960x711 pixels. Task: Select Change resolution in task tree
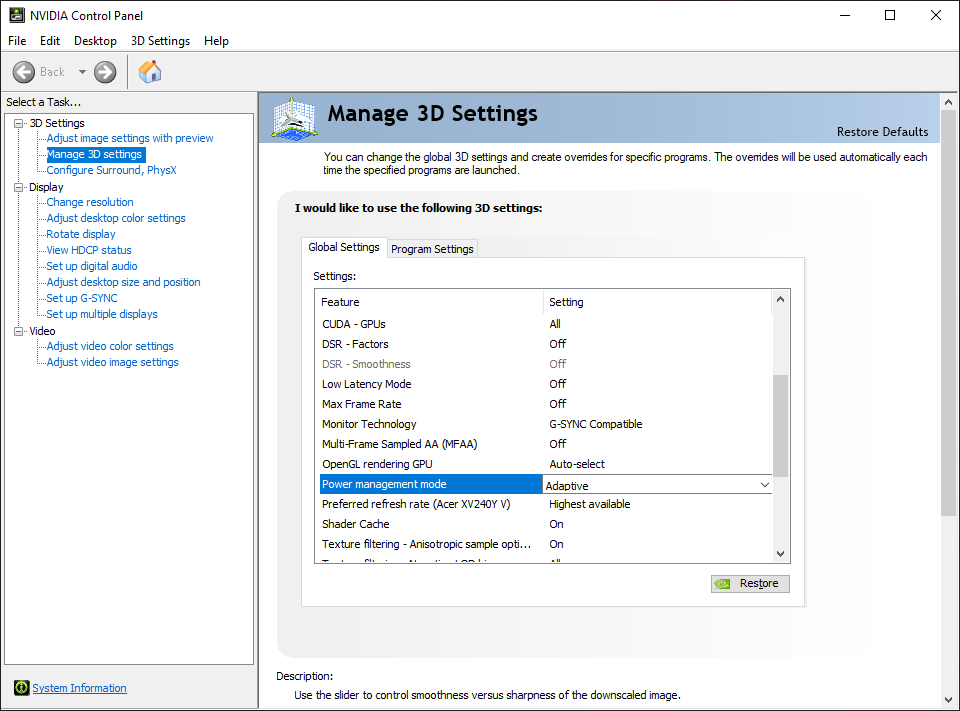(x=90, y=202)
